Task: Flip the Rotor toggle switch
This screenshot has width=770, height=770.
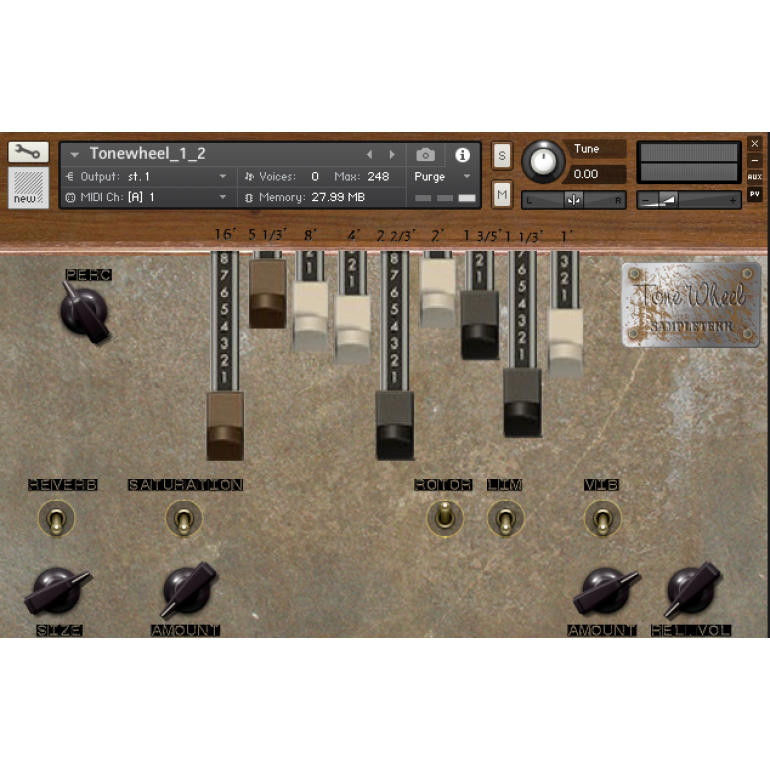Action: coord(442,517)
